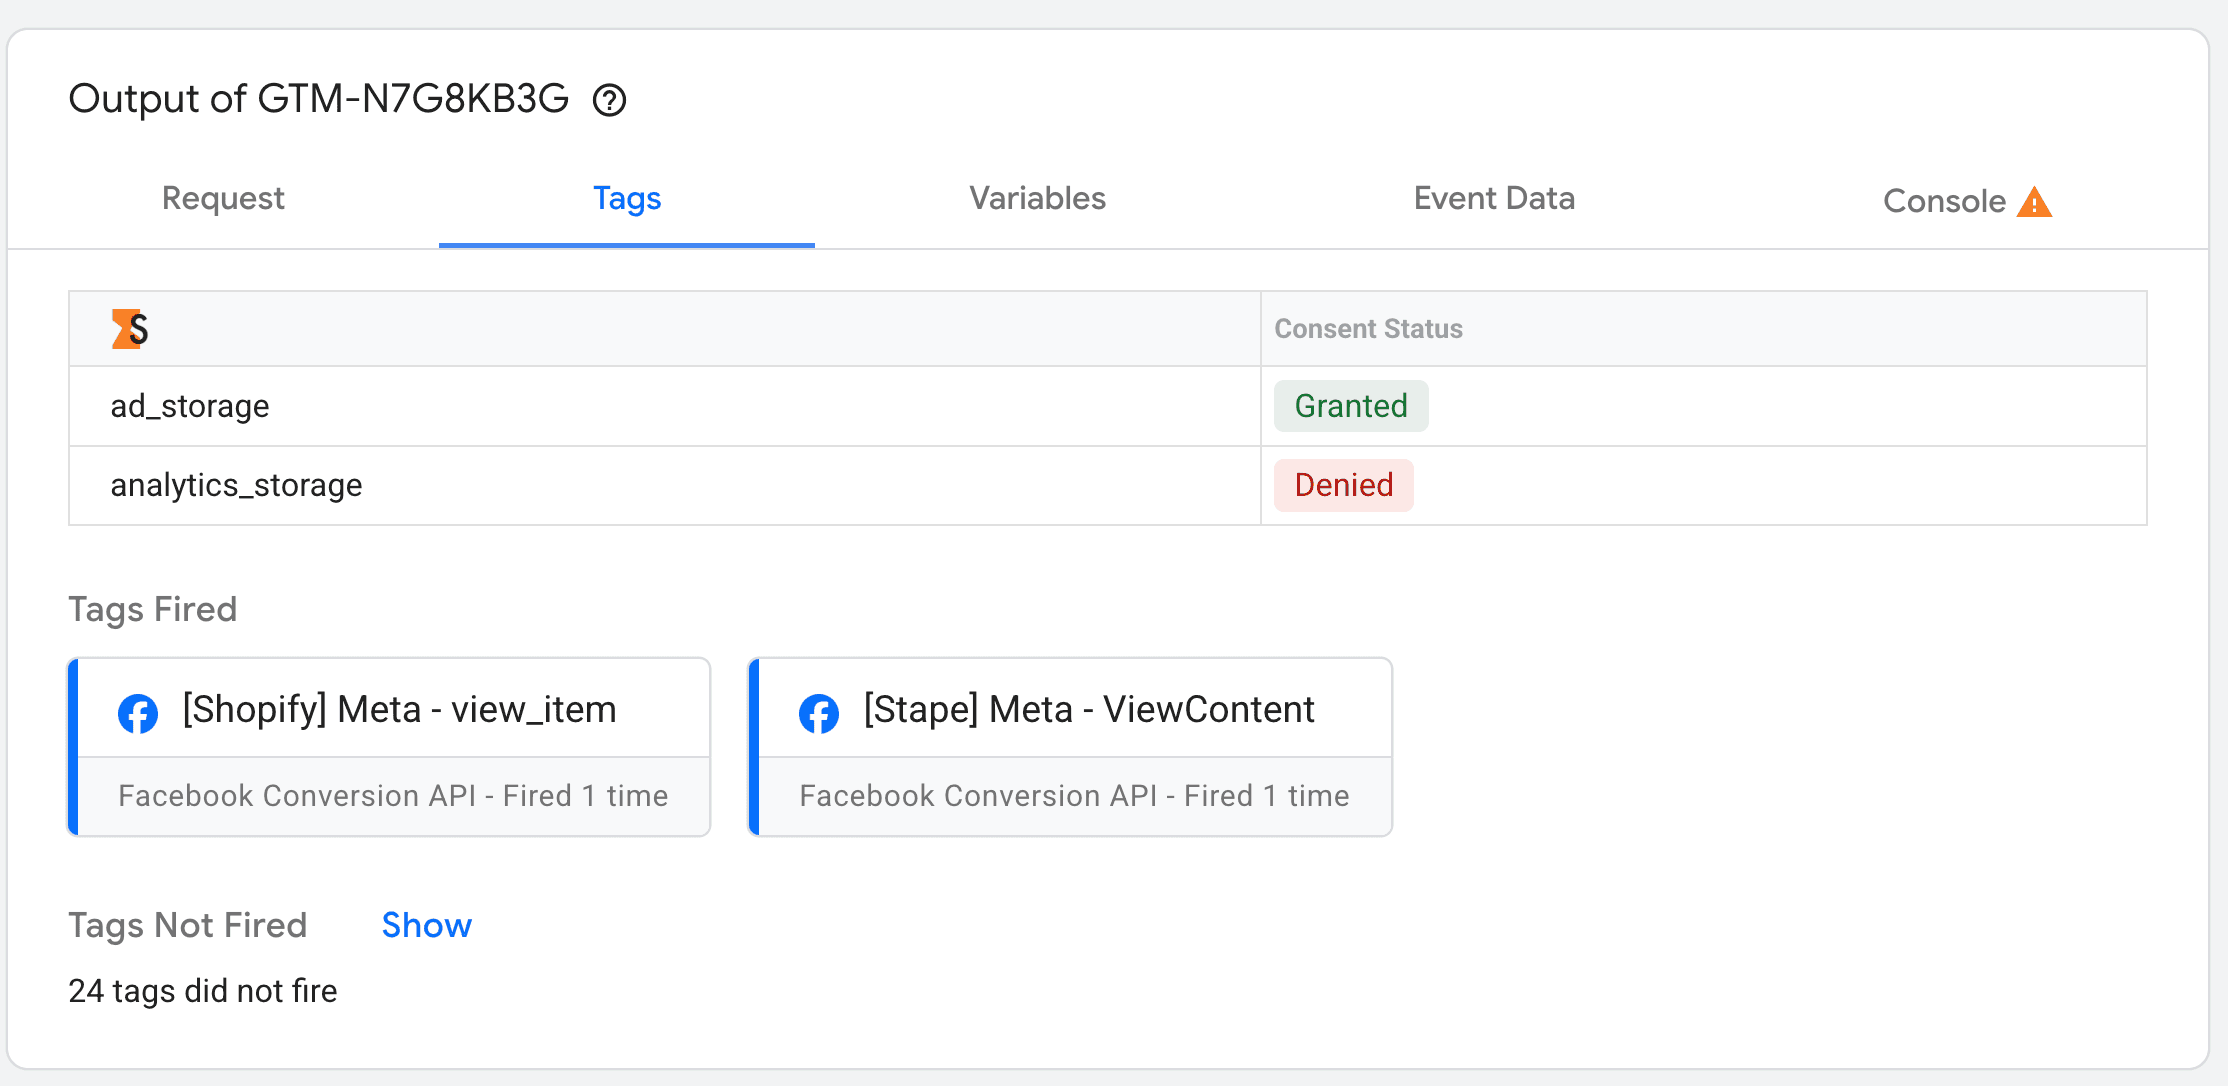The height and width of the screenshot is (1086, 2228).
Task: Click Facebook icon on Shopify Meta view_item tag
Action: [x=138, y=713]
